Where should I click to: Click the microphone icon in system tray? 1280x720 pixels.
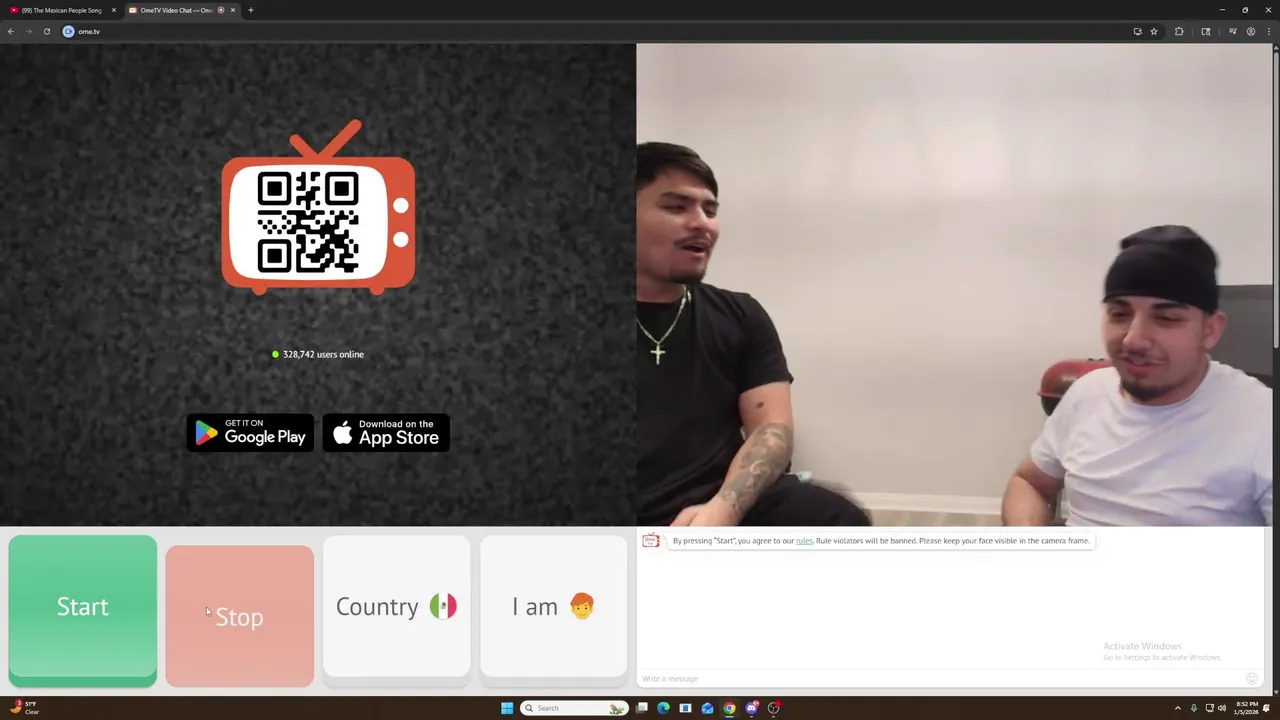tap(1193, 708)
